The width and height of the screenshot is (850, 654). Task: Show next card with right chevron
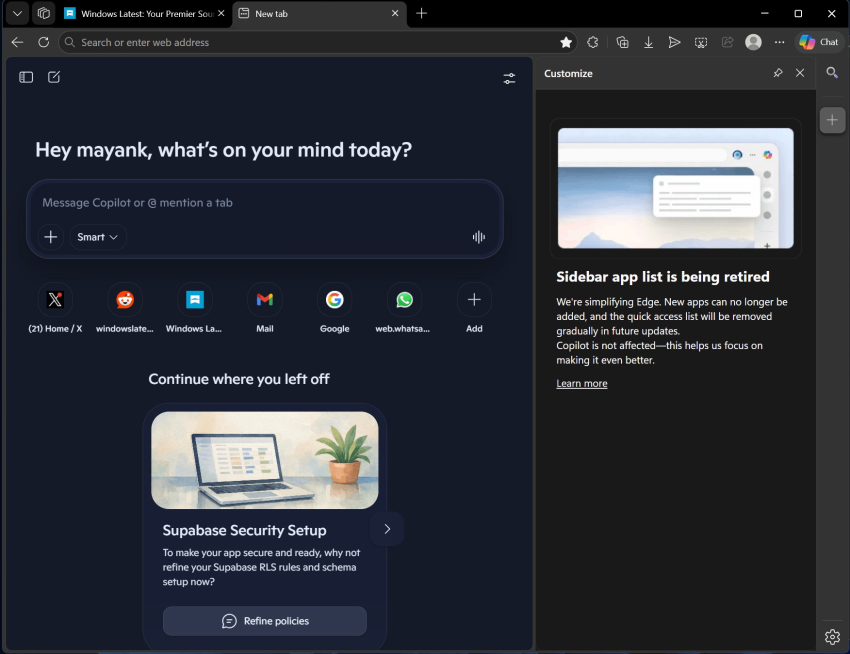tap(387, 529)
